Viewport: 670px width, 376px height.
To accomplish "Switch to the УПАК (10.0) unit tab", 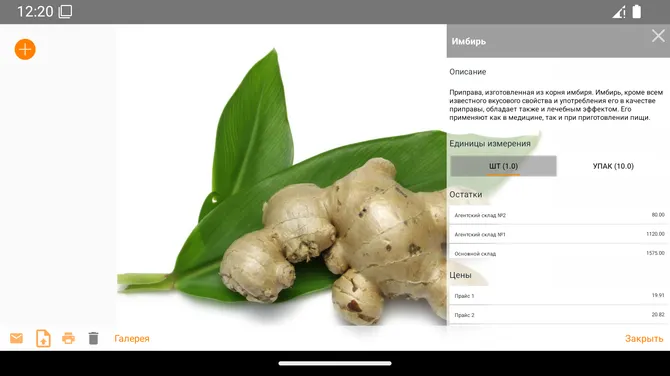I will tap(613, 166).
